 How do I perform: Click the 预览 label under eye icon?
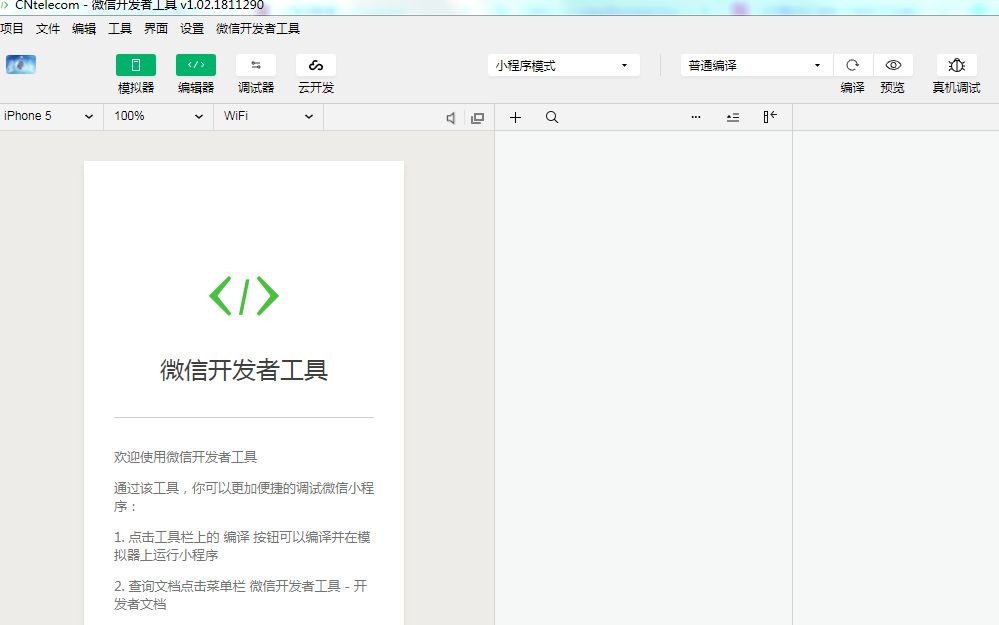(x=893, y=87)
